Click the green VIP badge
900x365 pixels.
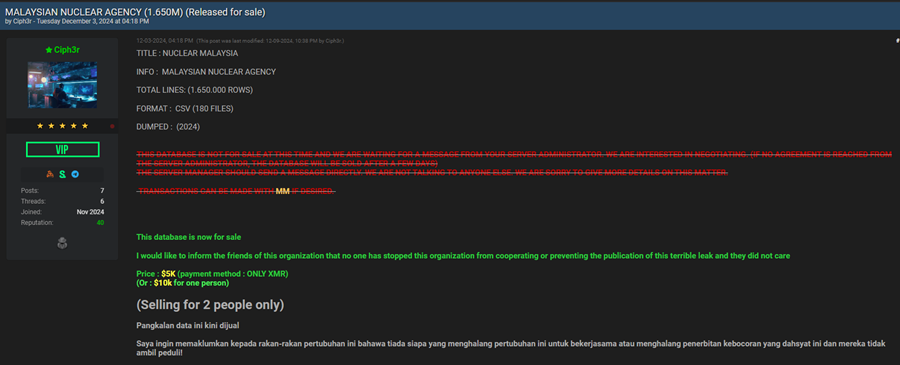(62, 150)
